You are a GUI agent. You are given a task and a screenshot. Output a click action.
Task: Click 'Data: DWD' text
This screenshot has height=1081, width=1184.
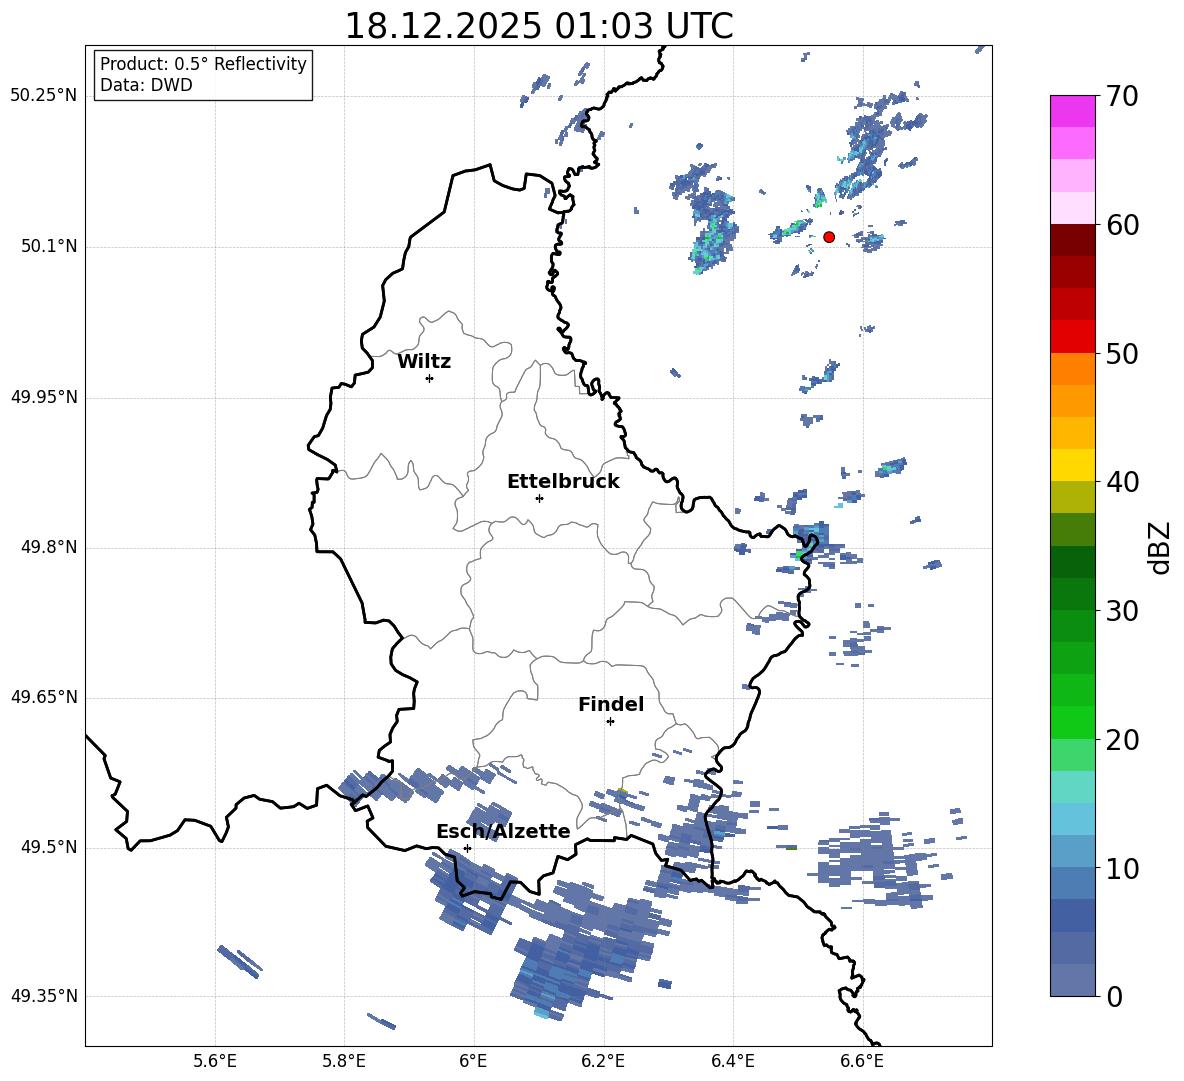(x=146, y=85)
